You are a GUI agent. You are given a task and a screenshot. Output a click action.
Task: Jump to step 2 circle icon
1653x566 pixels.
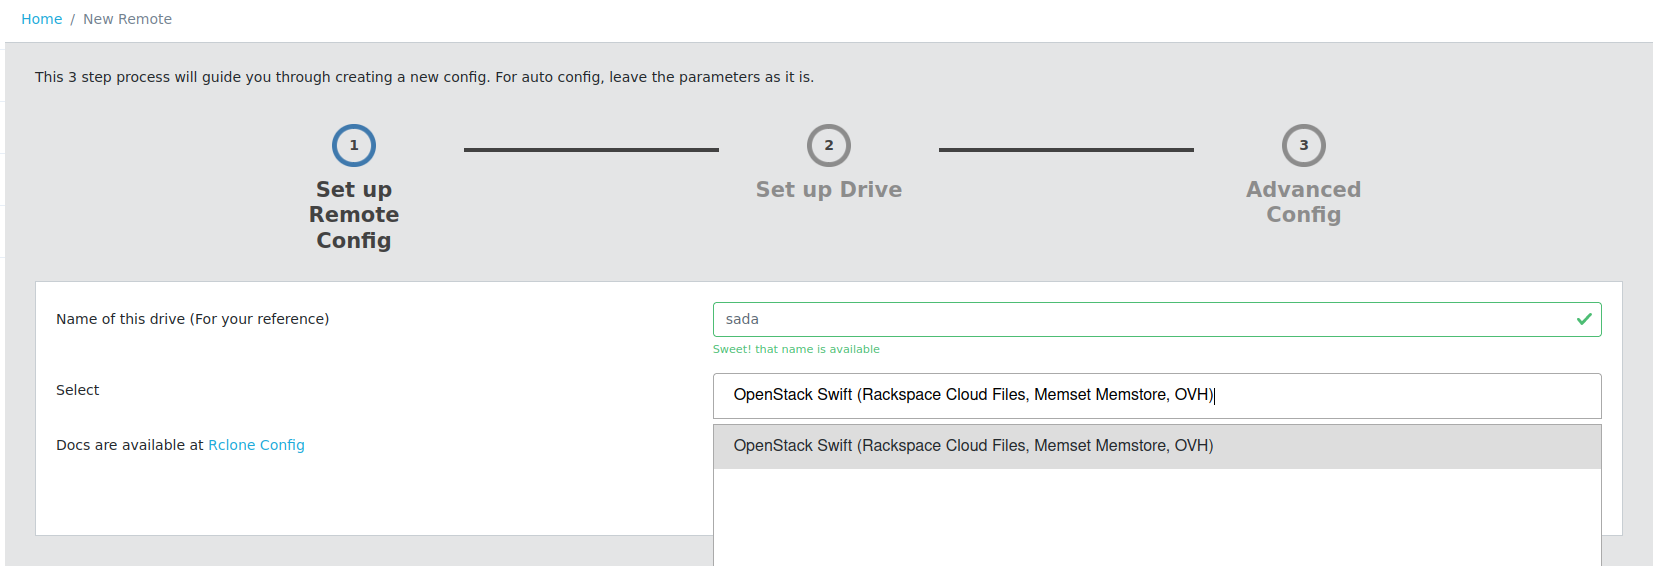coord(829,146)
